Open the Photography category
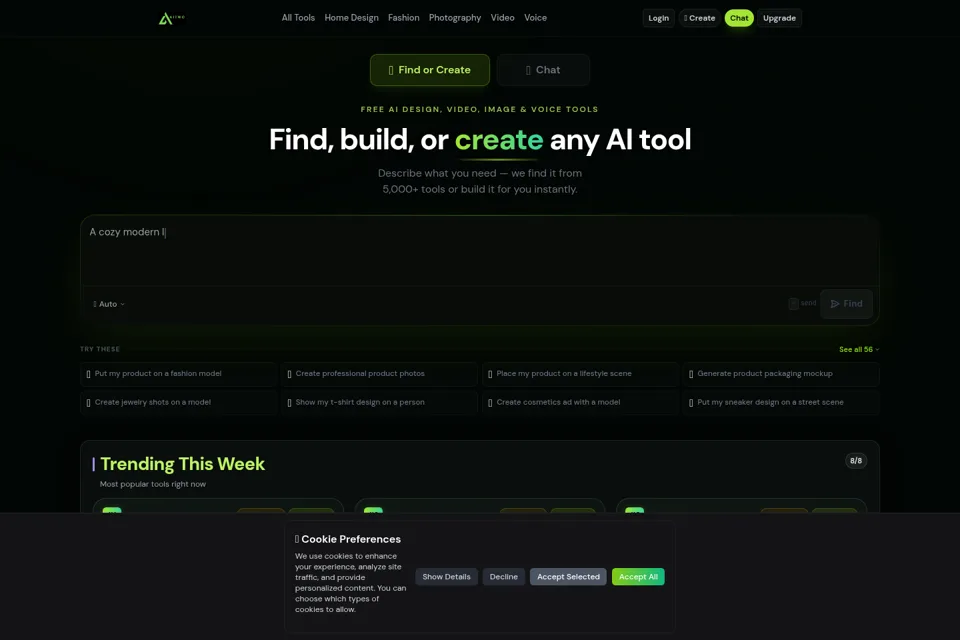Screen dimensions: 960x640 click(x=455, y=18)
